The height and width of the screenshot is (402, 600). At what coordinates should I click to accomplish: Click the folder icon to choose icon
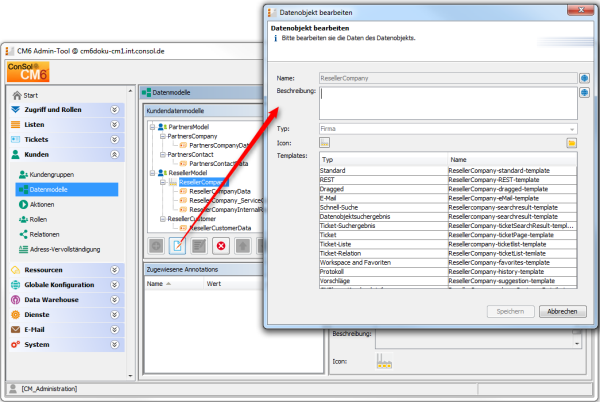[571, 143]
